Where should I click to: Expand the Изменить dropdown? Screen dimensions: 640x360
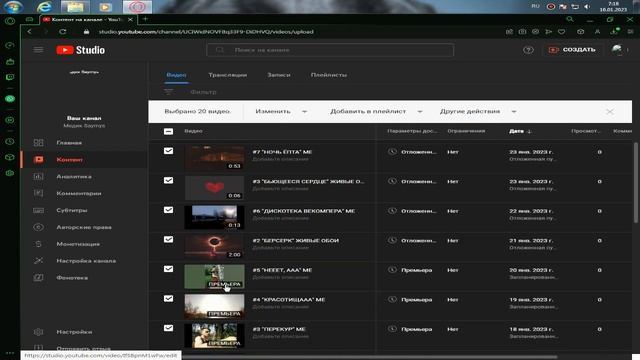click(x=281, y=111)
